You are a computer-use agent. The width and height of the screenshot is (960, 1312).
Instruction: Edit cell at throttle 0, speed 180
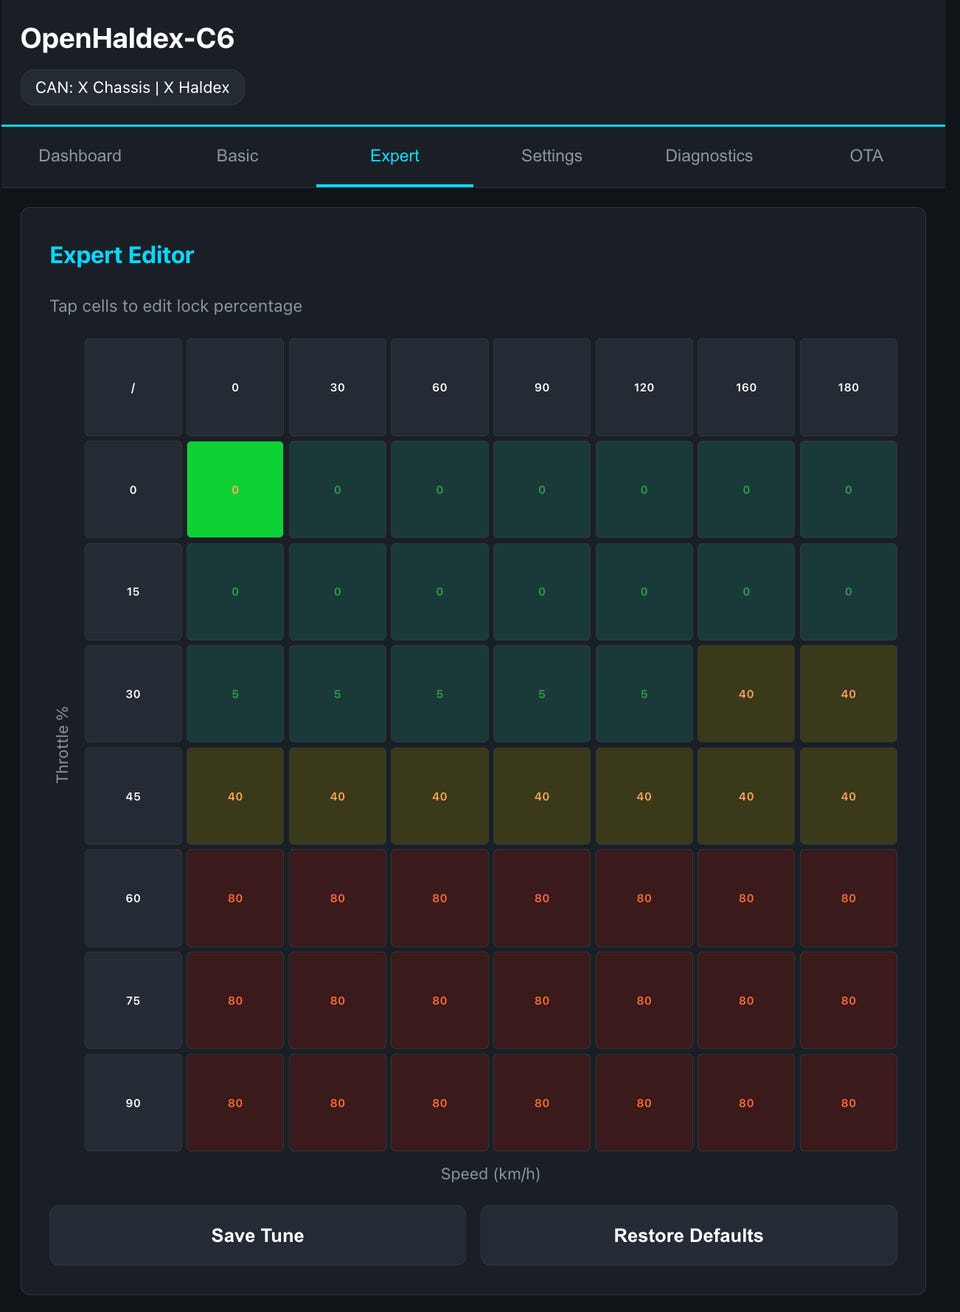[x=848, y=489]
